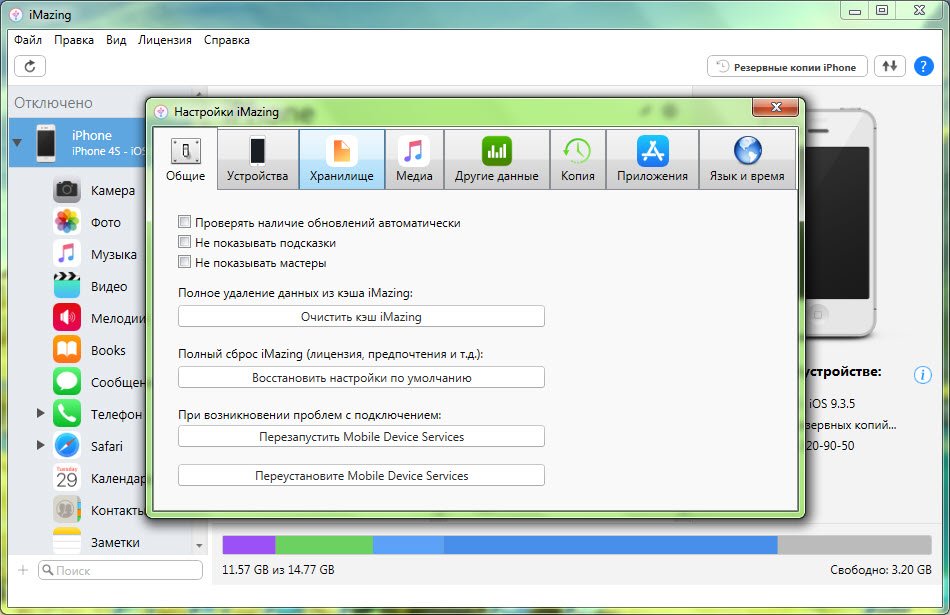Image resolution: width=950 pixels, height=615 pixels.
Task: Click the plus add icon near search
Action: coord(23,570)
